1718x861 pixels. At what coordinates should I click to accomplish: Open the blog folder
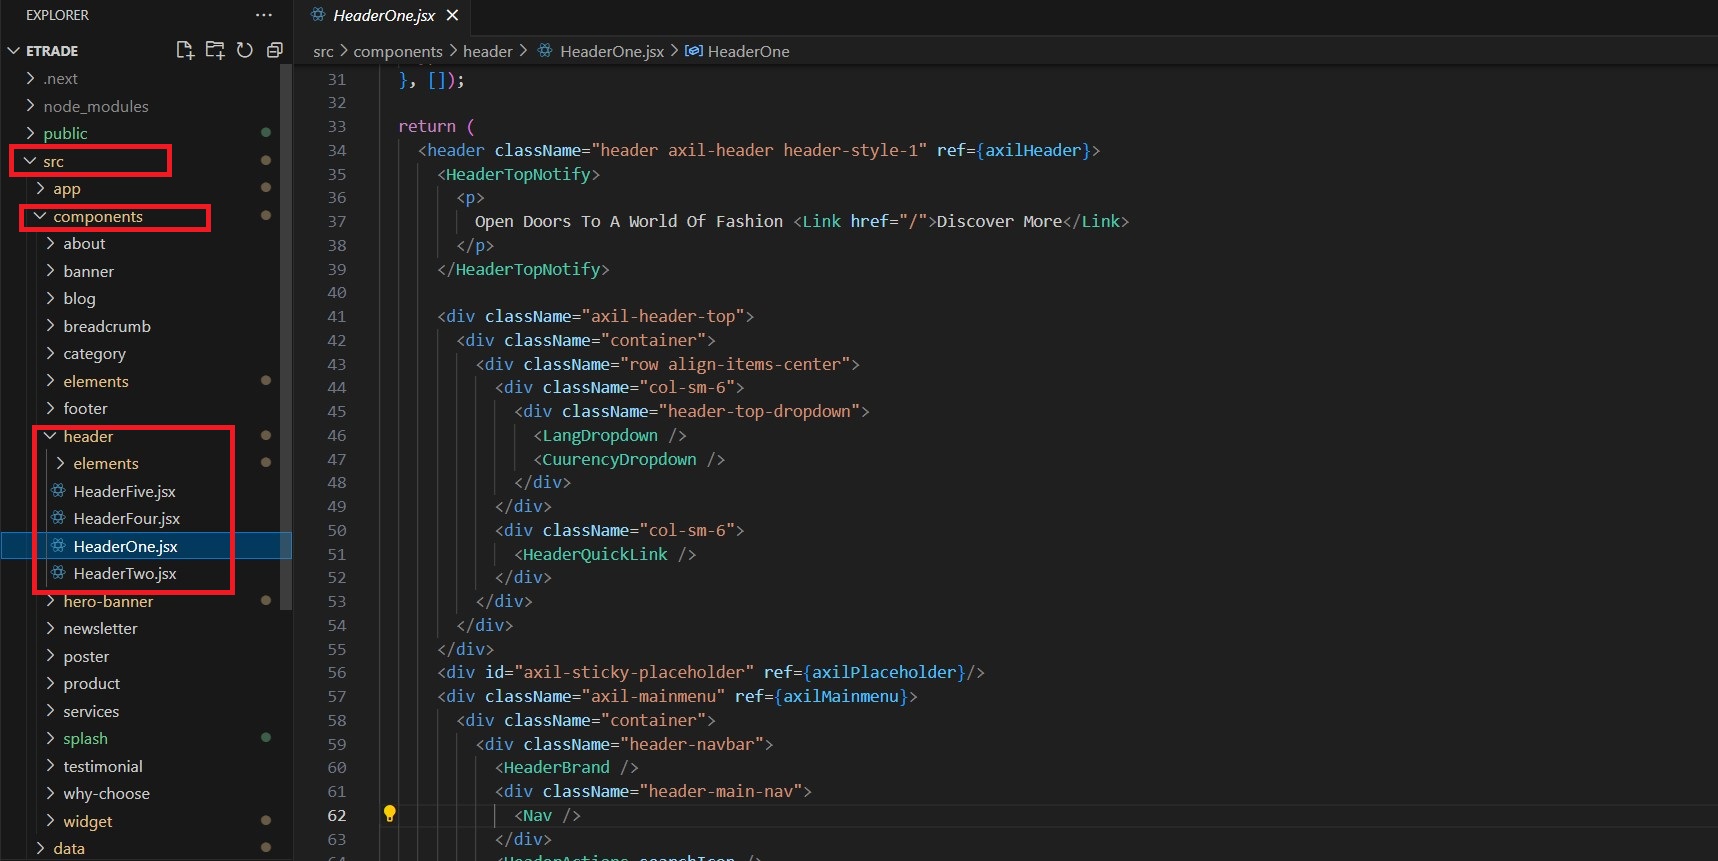tap(79, 298)
